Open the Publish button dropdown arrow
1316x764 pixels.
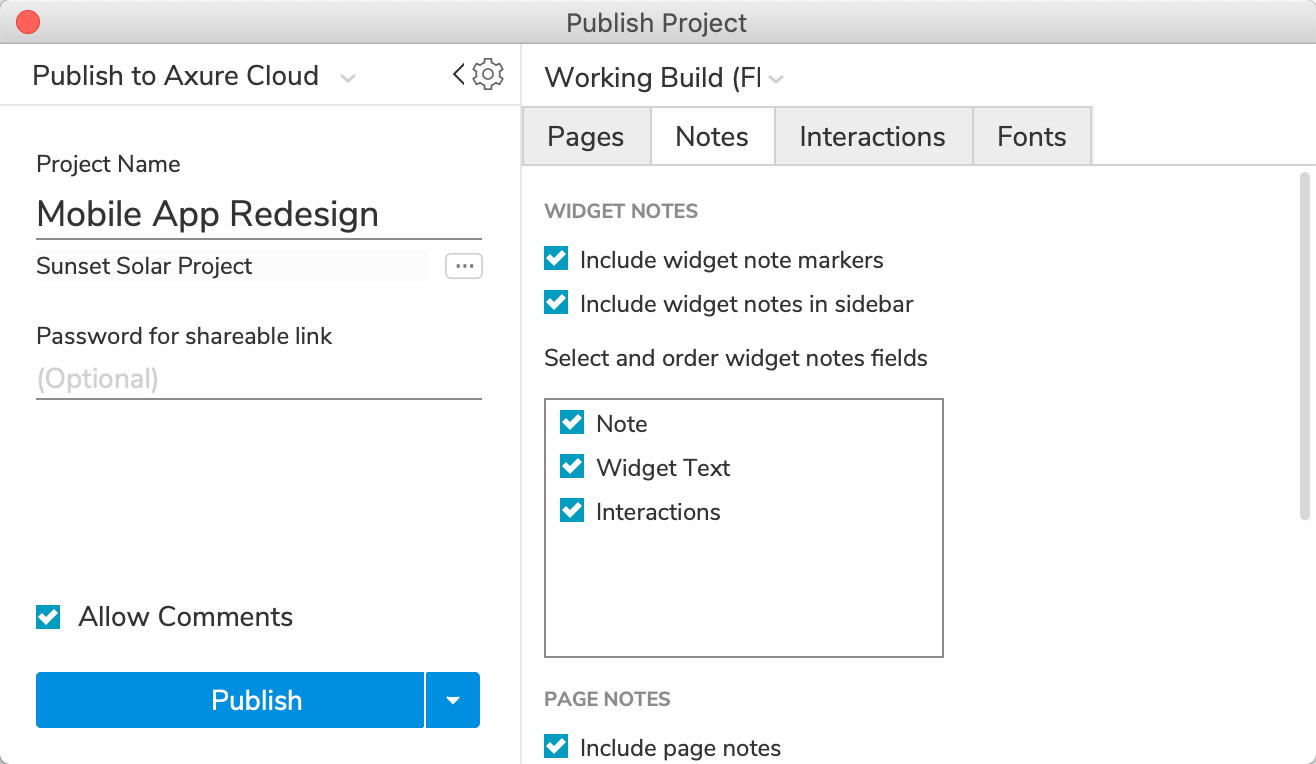[x=453, y=700]
